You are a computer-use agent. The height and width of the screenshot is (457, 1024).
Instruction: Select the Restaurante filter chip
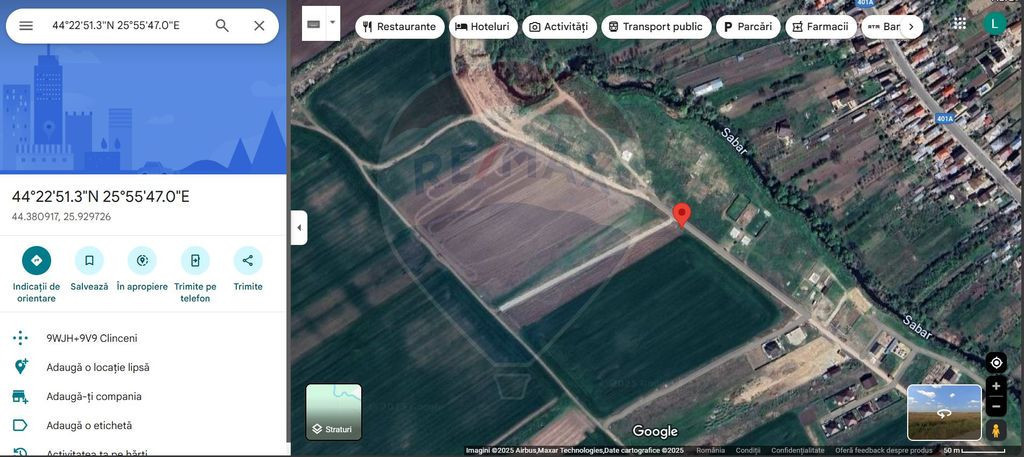399,27
